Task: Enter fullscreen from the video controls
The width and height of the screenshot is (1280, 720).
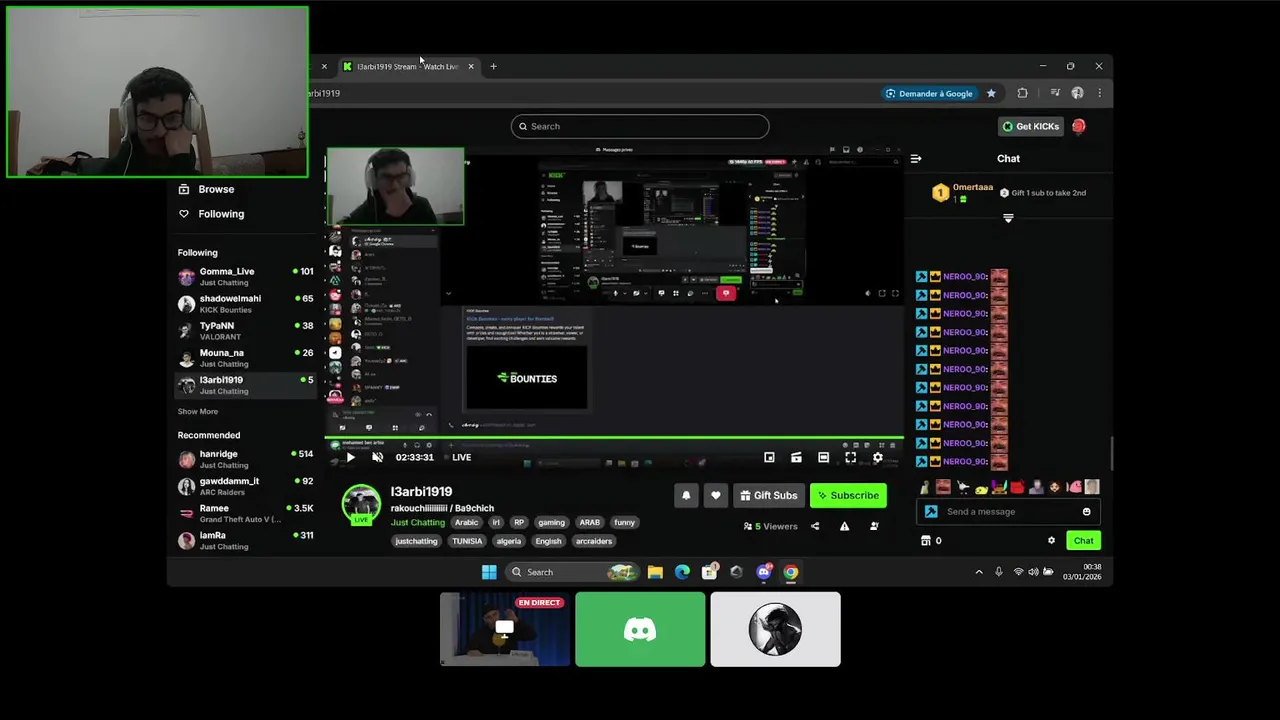Action: click(850, 457)
